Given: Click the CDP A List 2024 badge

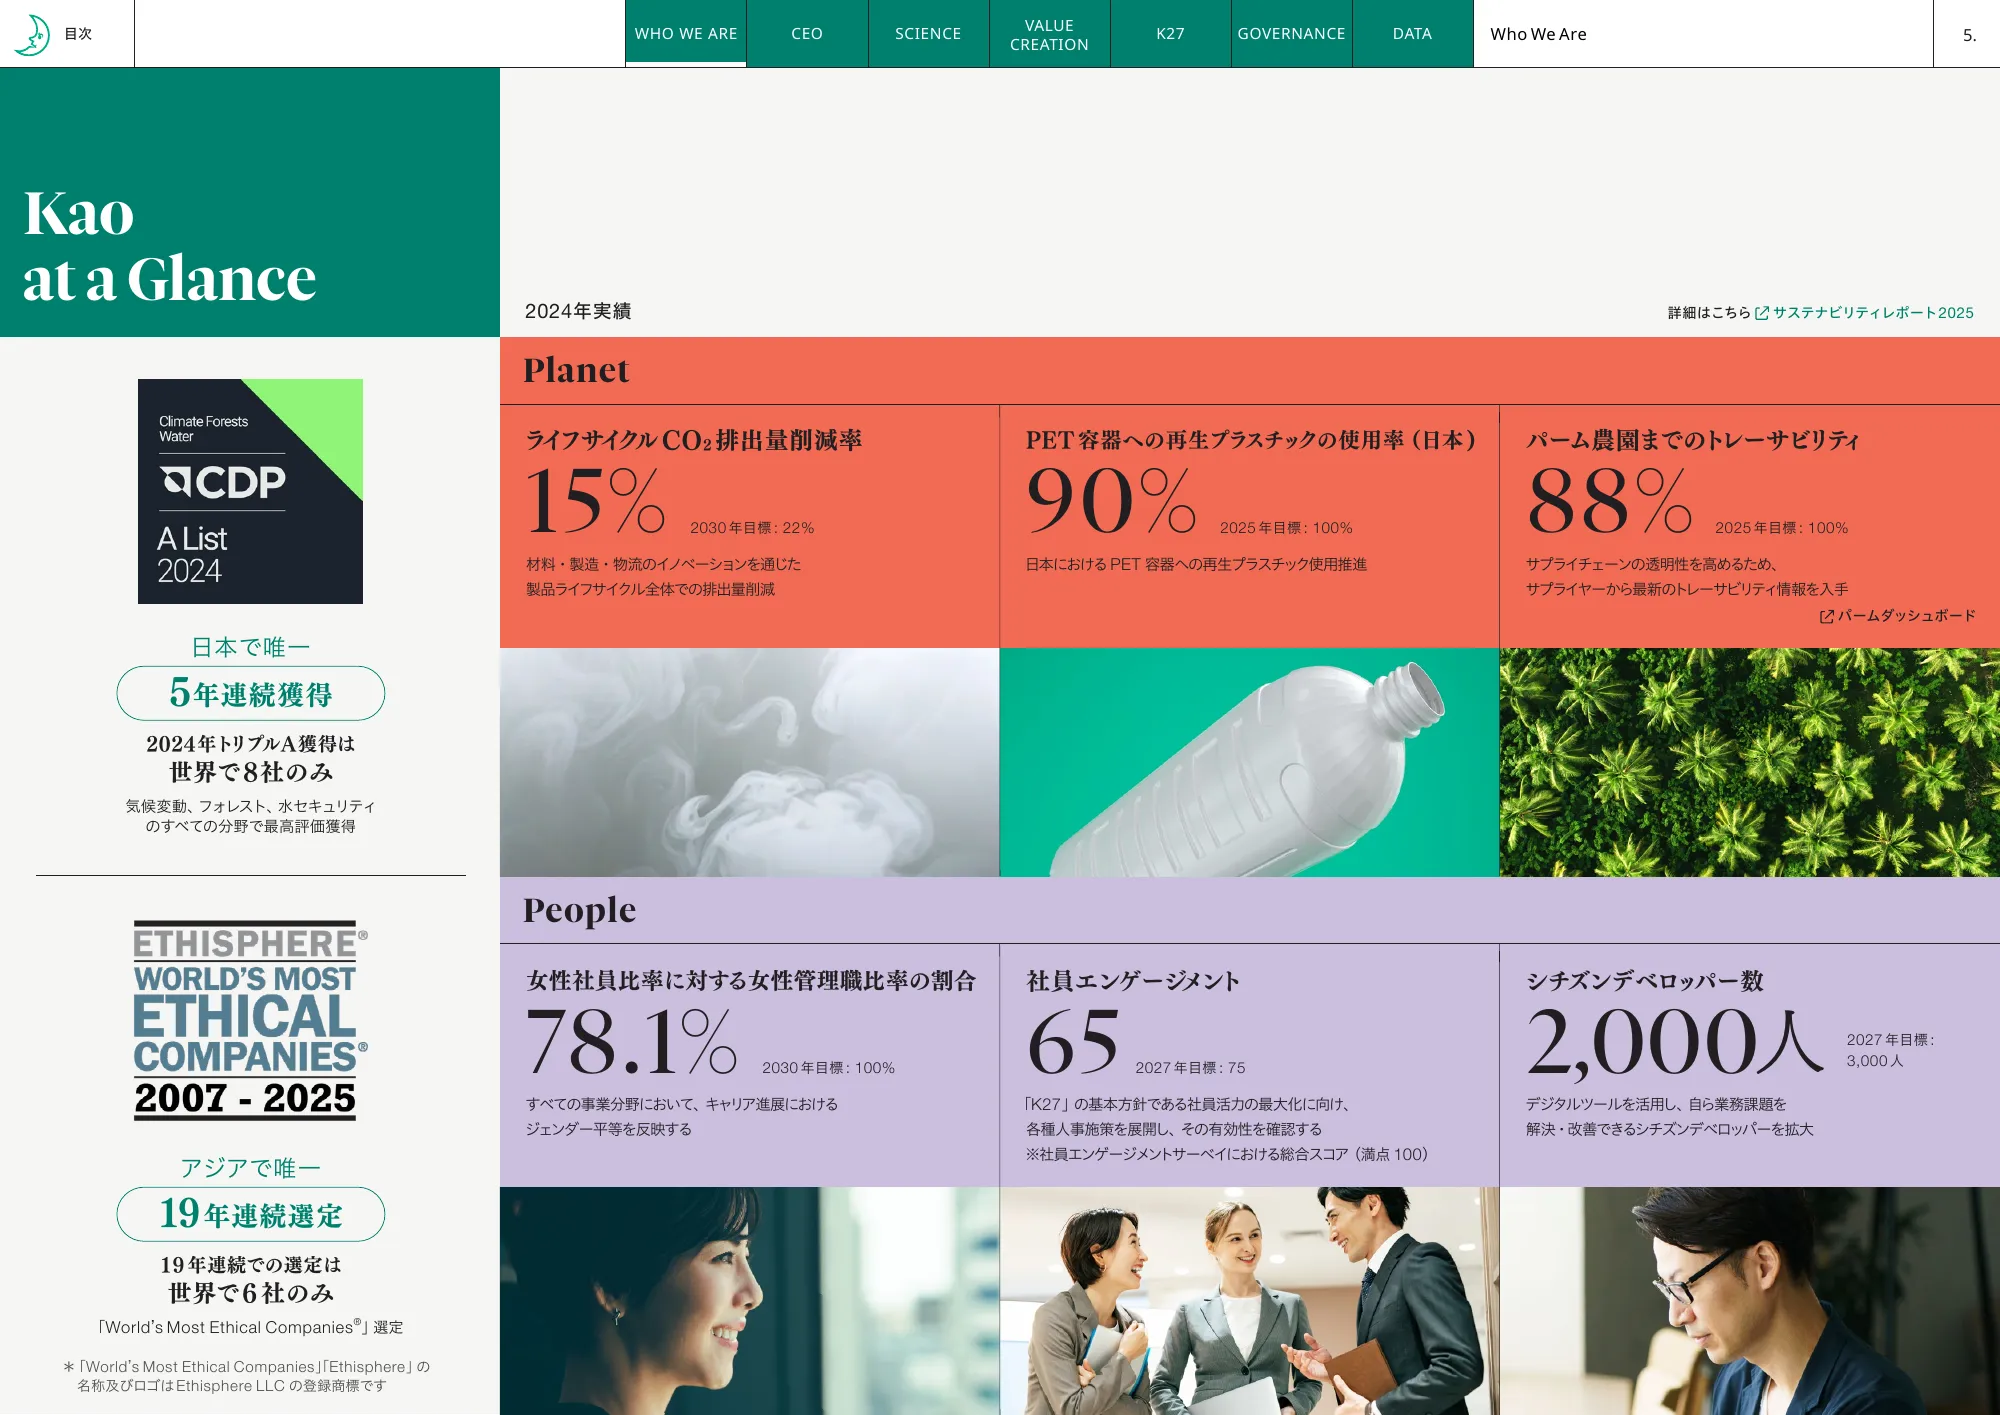Looking at the screenshot, I should pyautogui.click(x=249, y=490).
